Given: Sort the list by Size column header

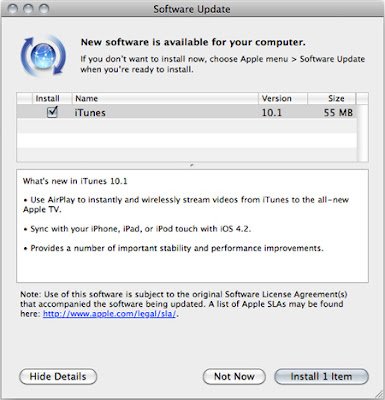Looking at the screenshot, I should [x=332, y=98].
